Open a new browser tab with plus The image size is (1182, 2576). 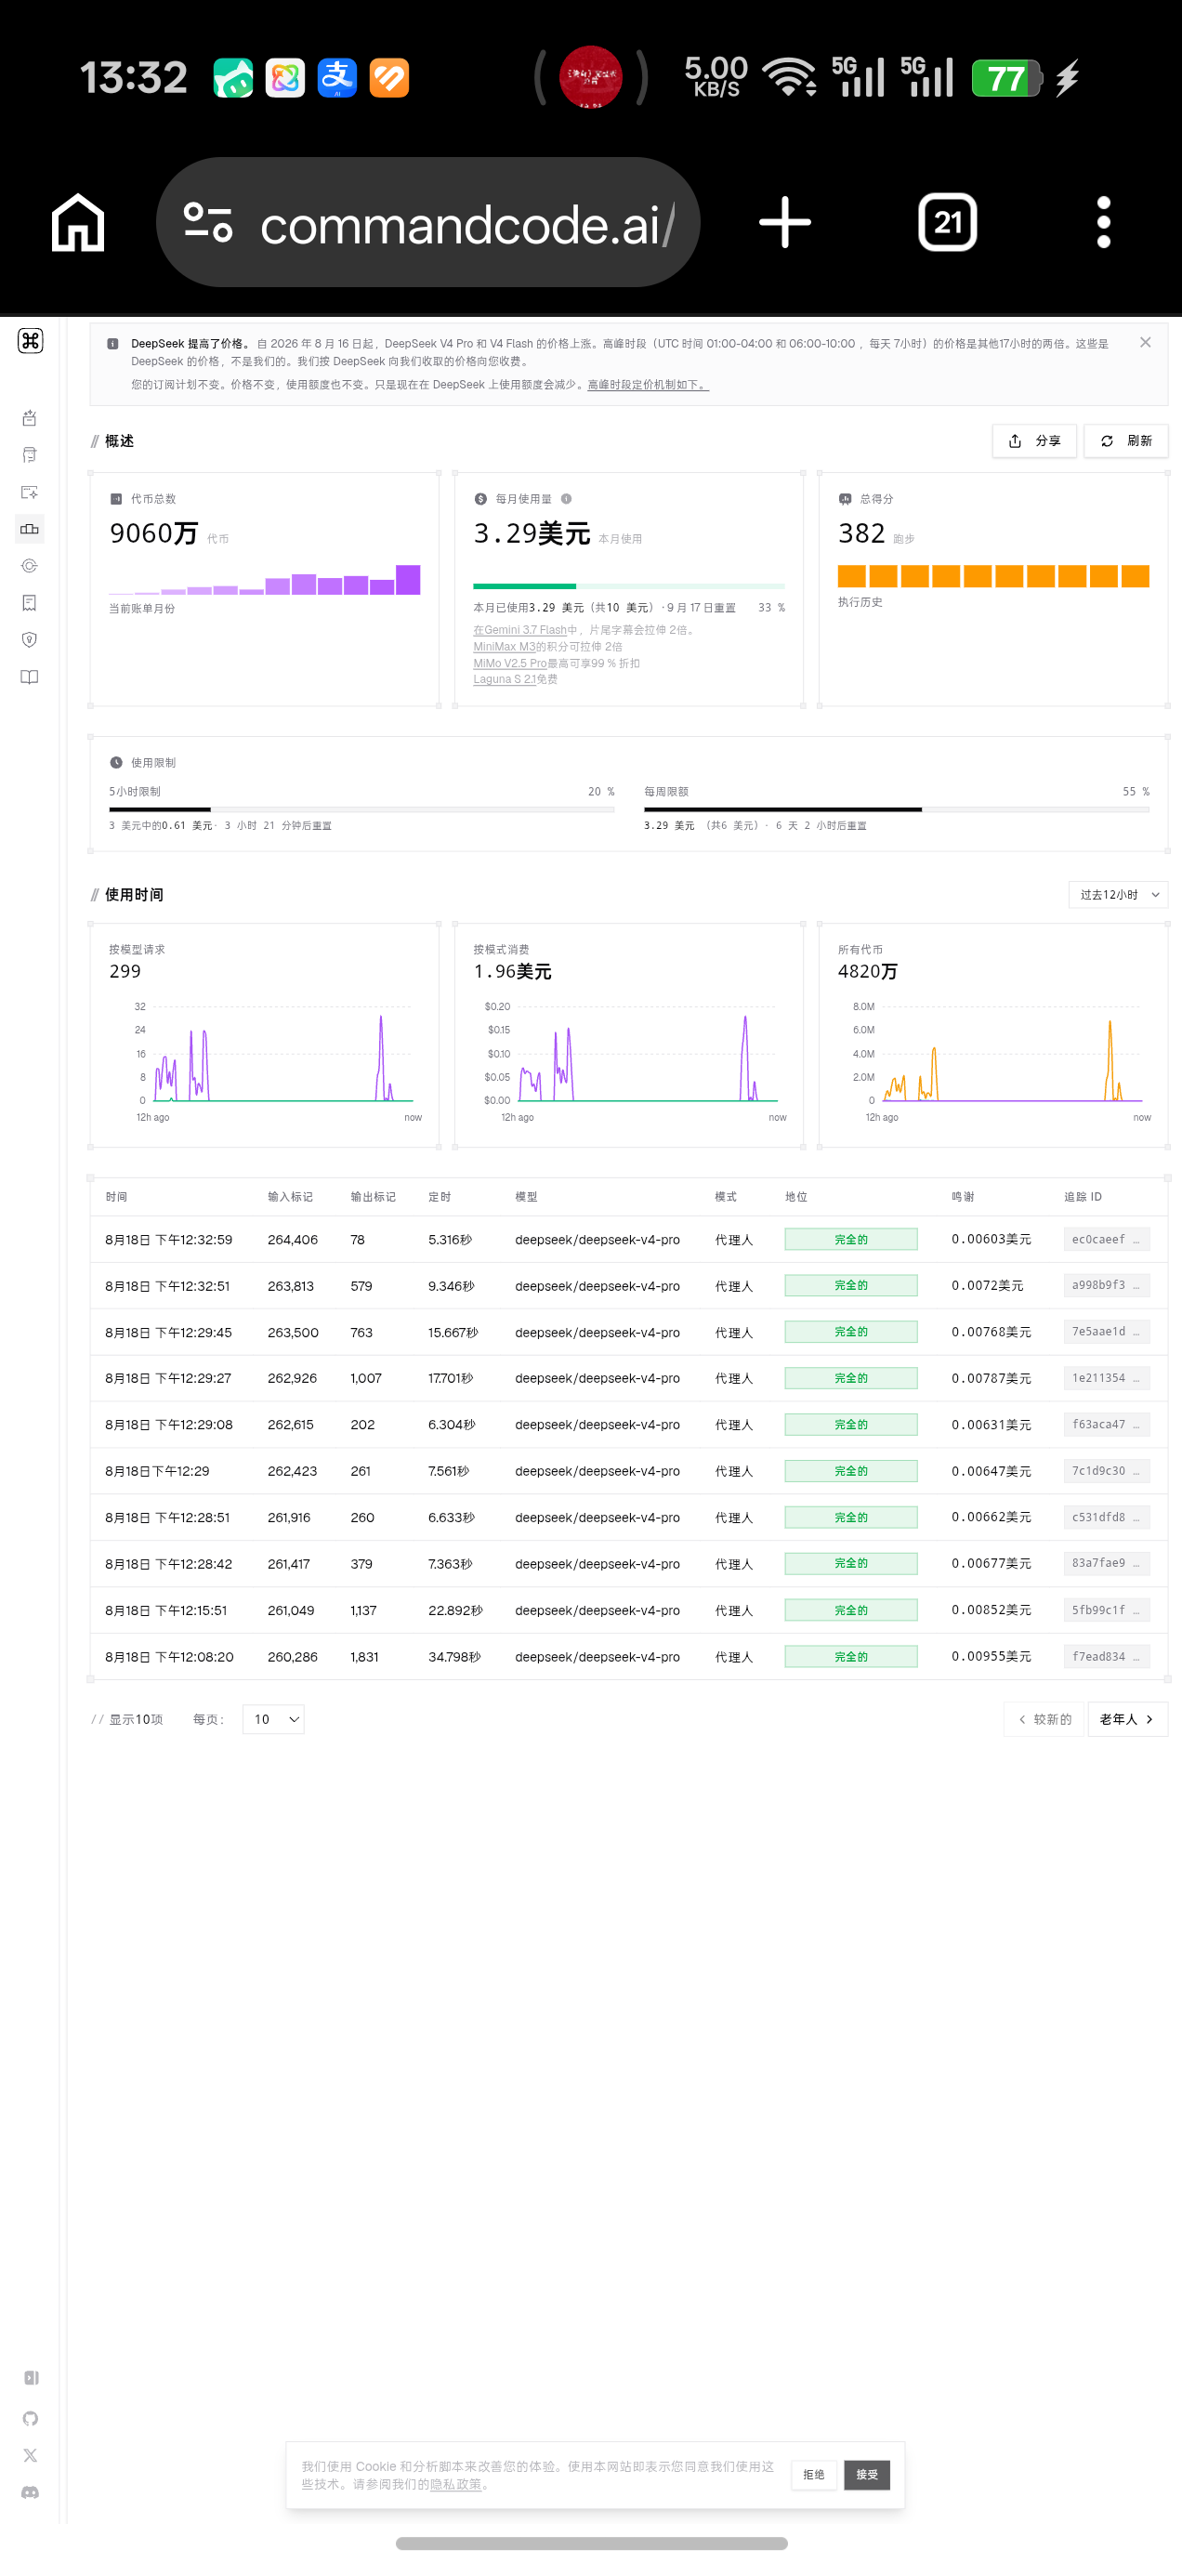pos(785,222)
